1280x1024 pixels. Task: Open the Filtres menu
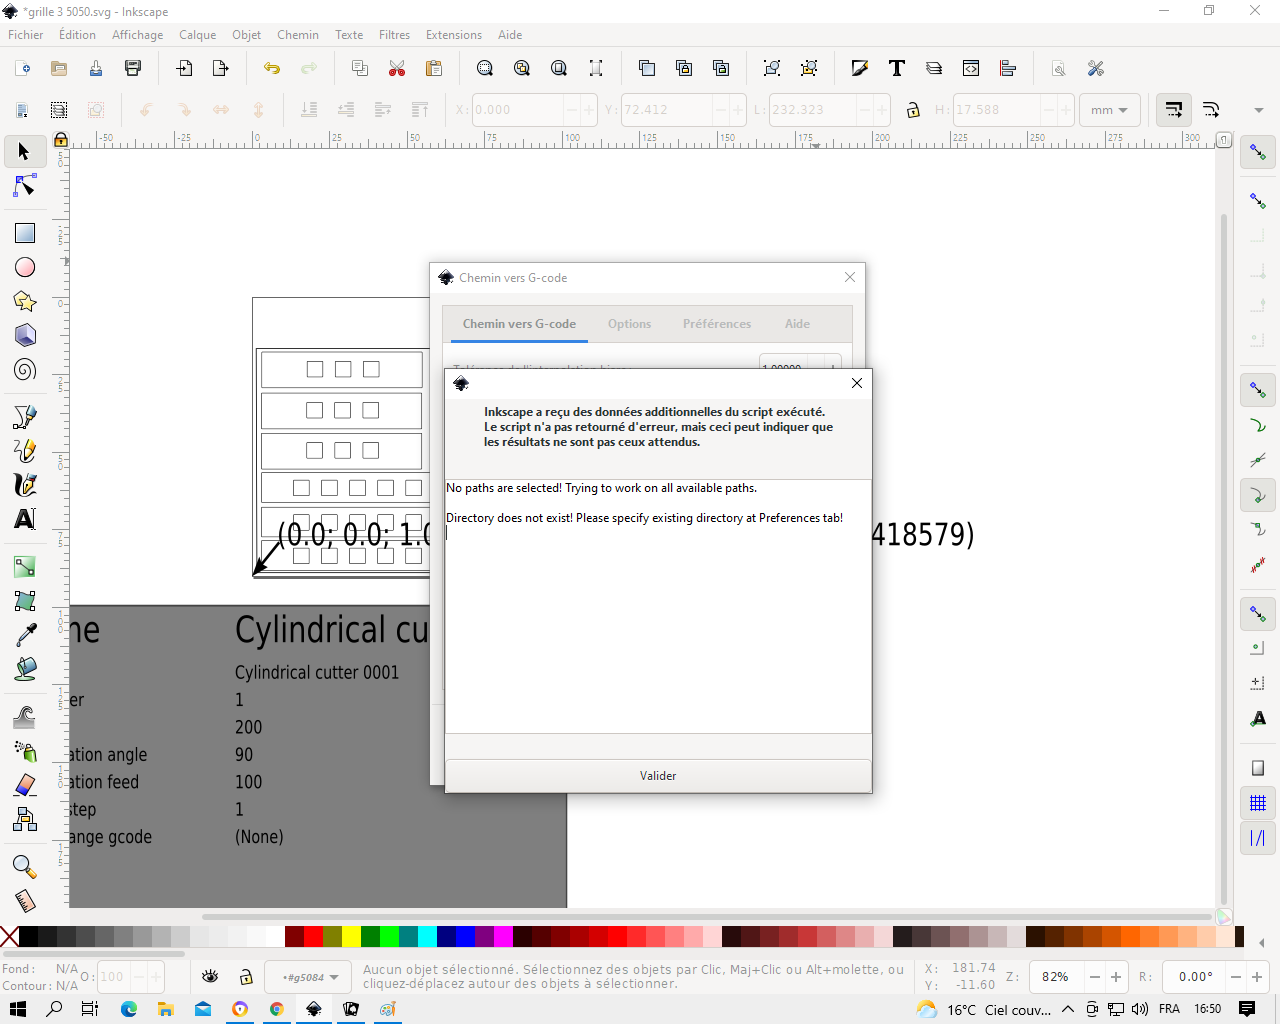tap(394, 35)
